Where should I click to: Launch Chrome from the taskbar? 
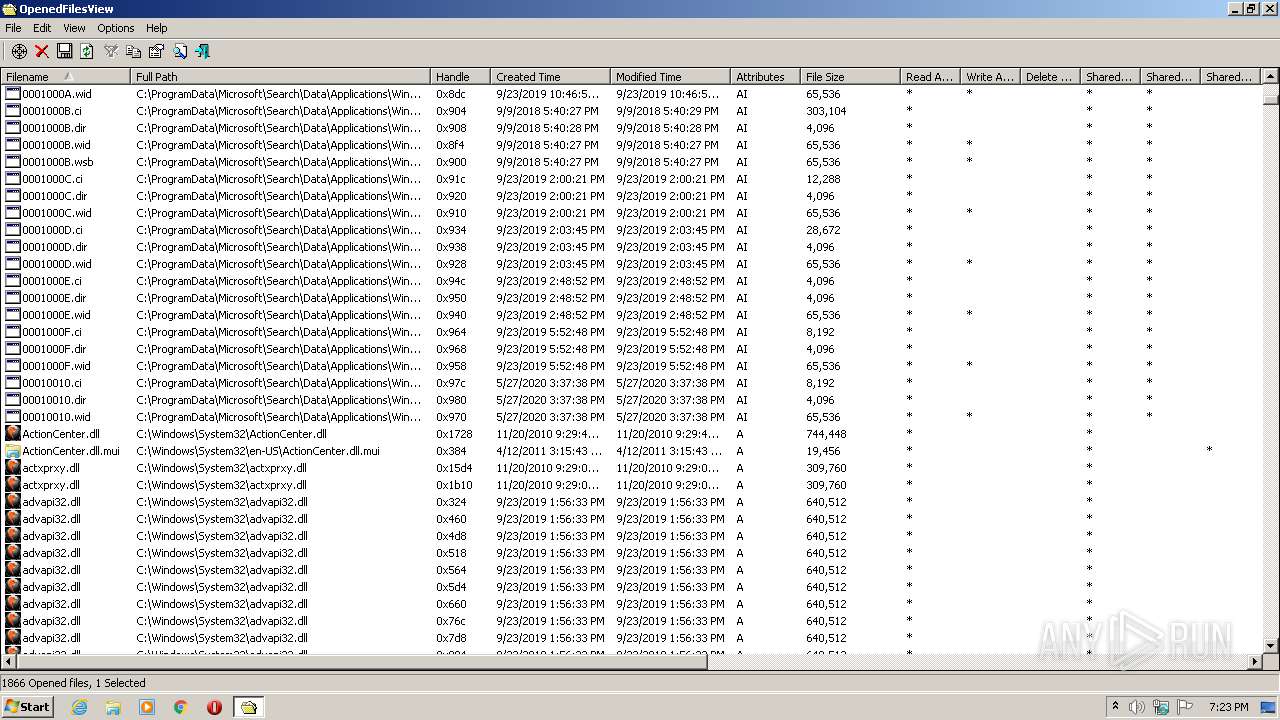pos(181,707)
